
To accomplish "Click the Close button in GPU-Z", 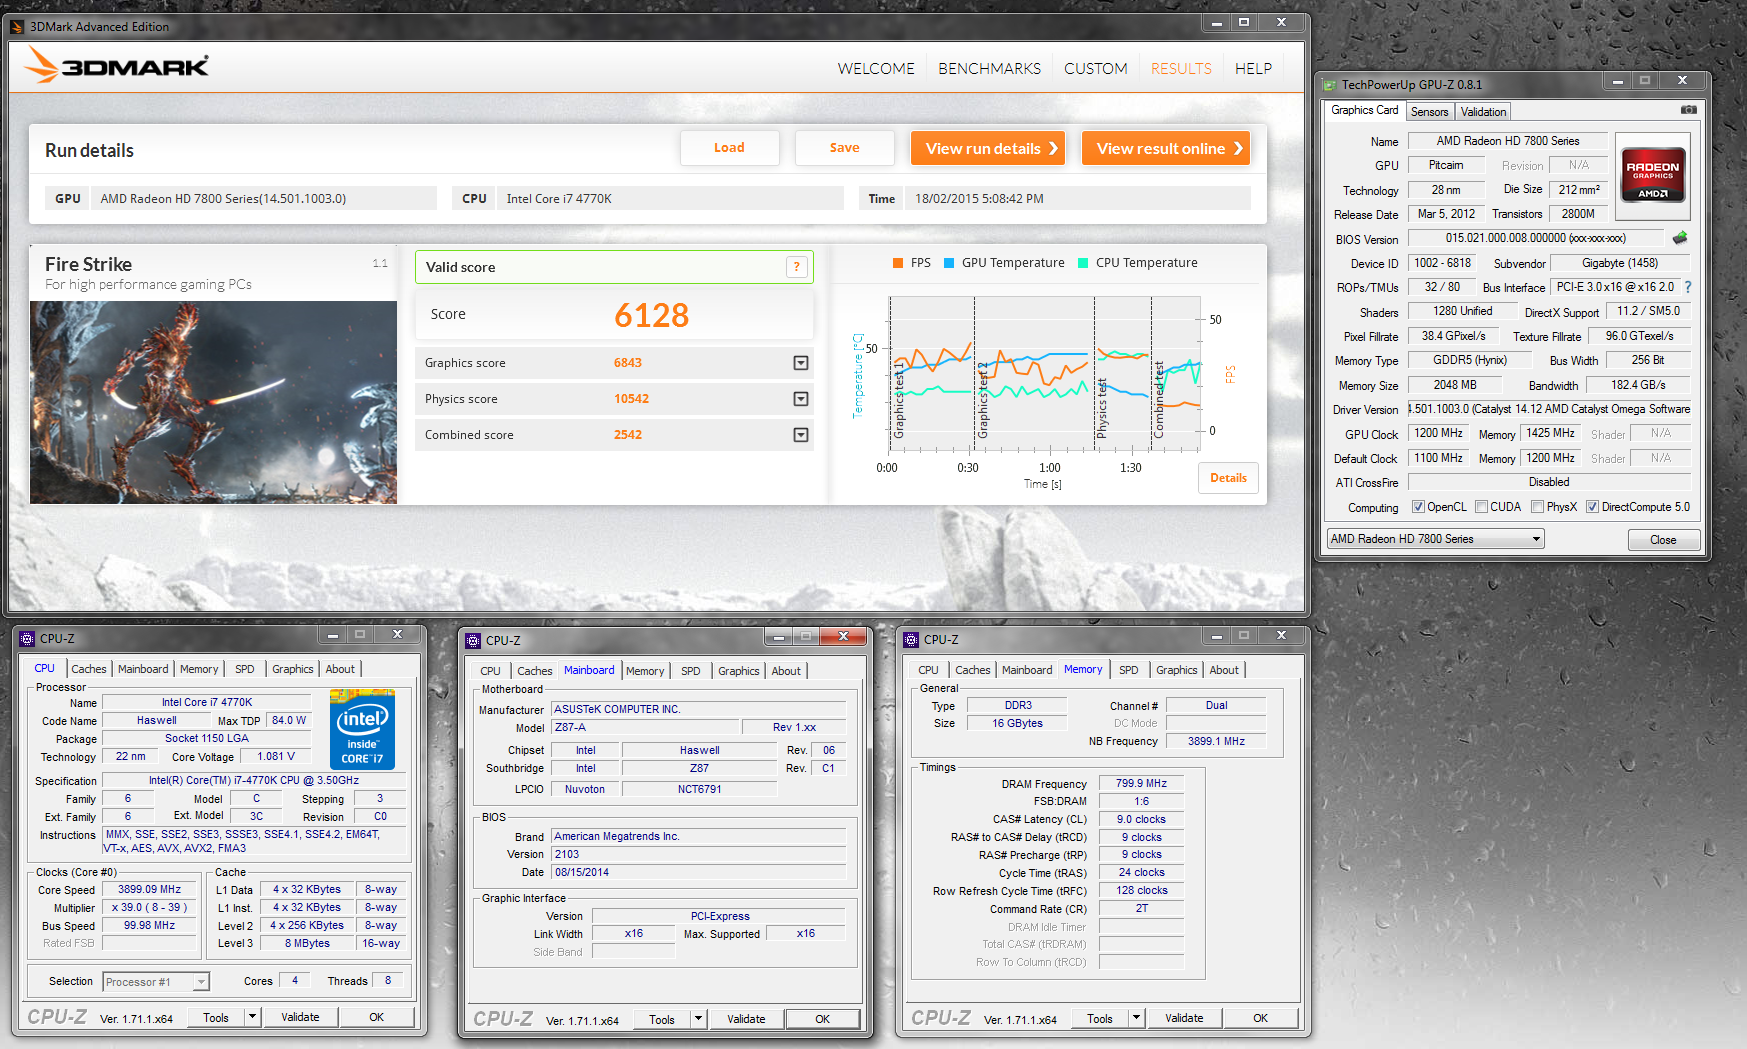I will [x=1663, y=540].
